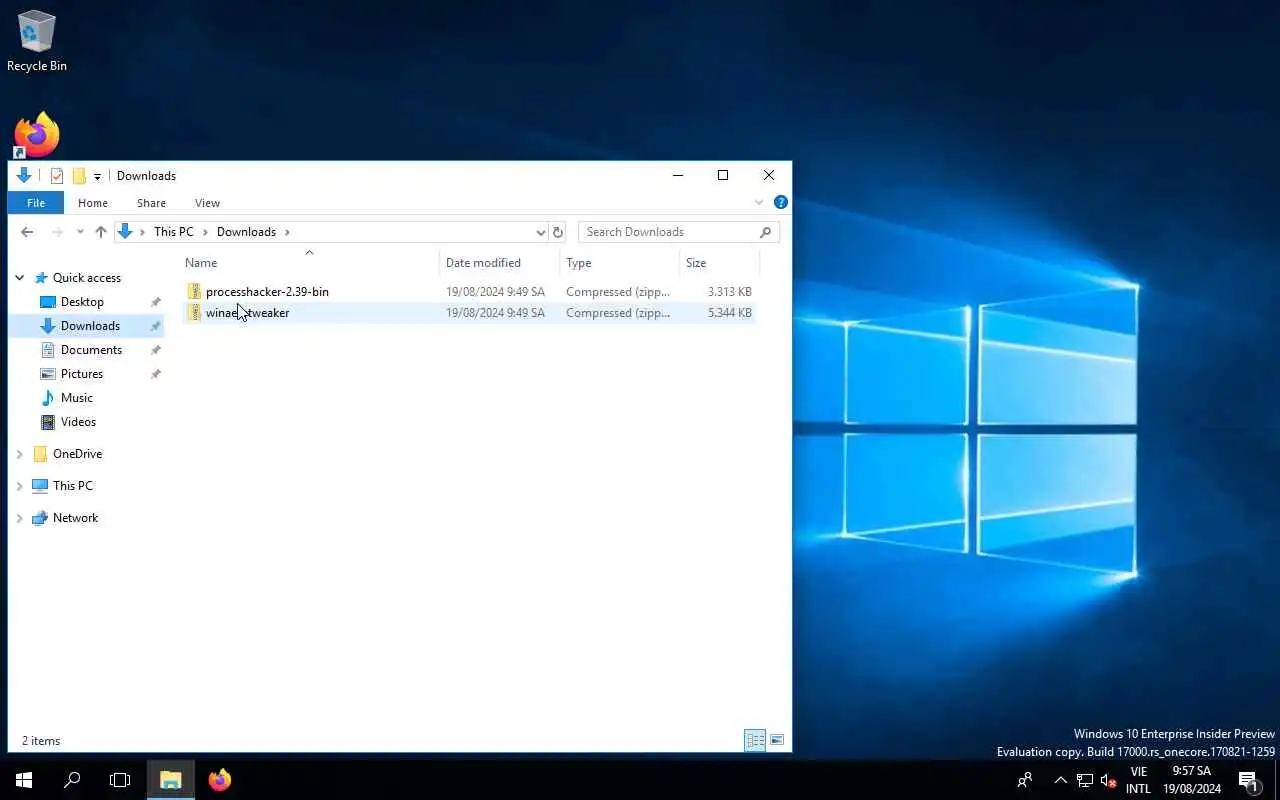Show hidden system tray icons
Viewport: 1280px width, 800px height.
coord(1061,780)
